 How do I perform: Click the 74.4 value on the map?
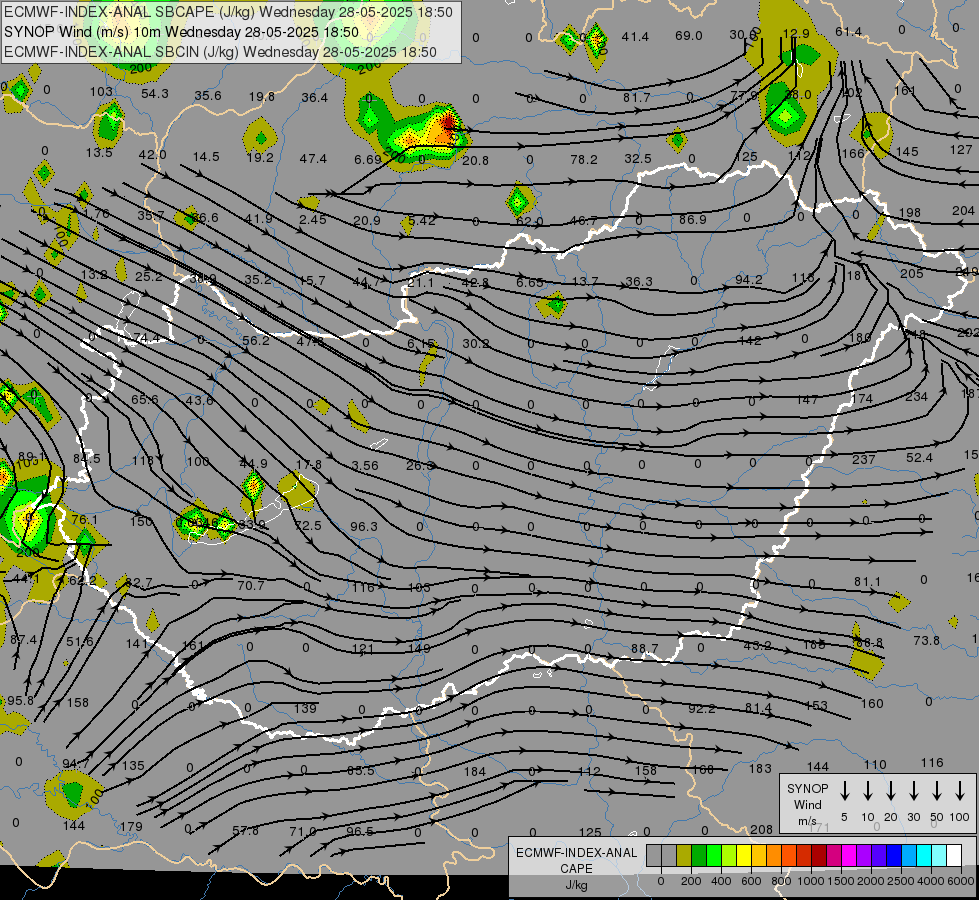pyautogui.click(x=147, y=338)
